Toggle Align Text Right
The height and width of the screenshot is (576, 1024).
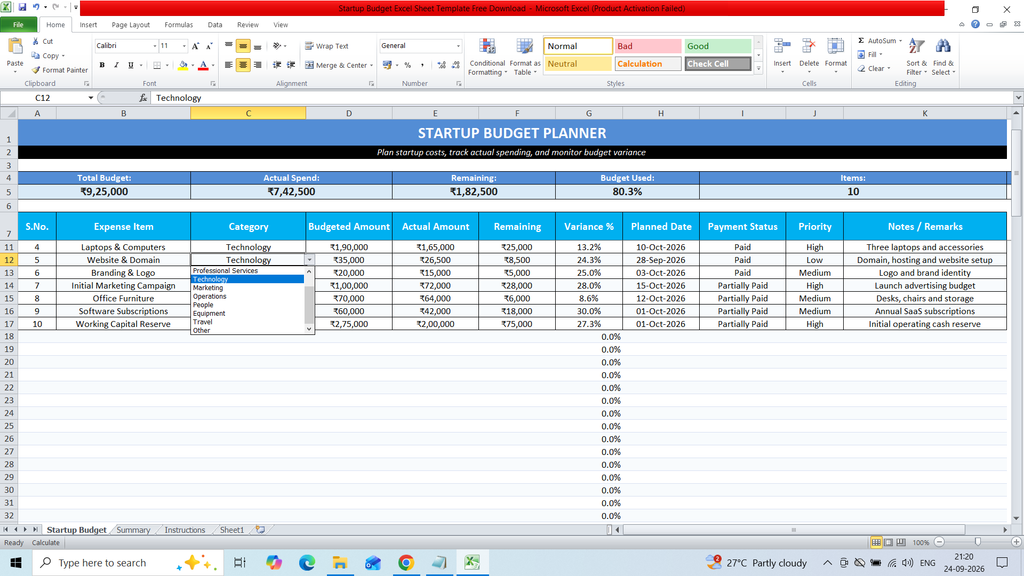point(257,65)
